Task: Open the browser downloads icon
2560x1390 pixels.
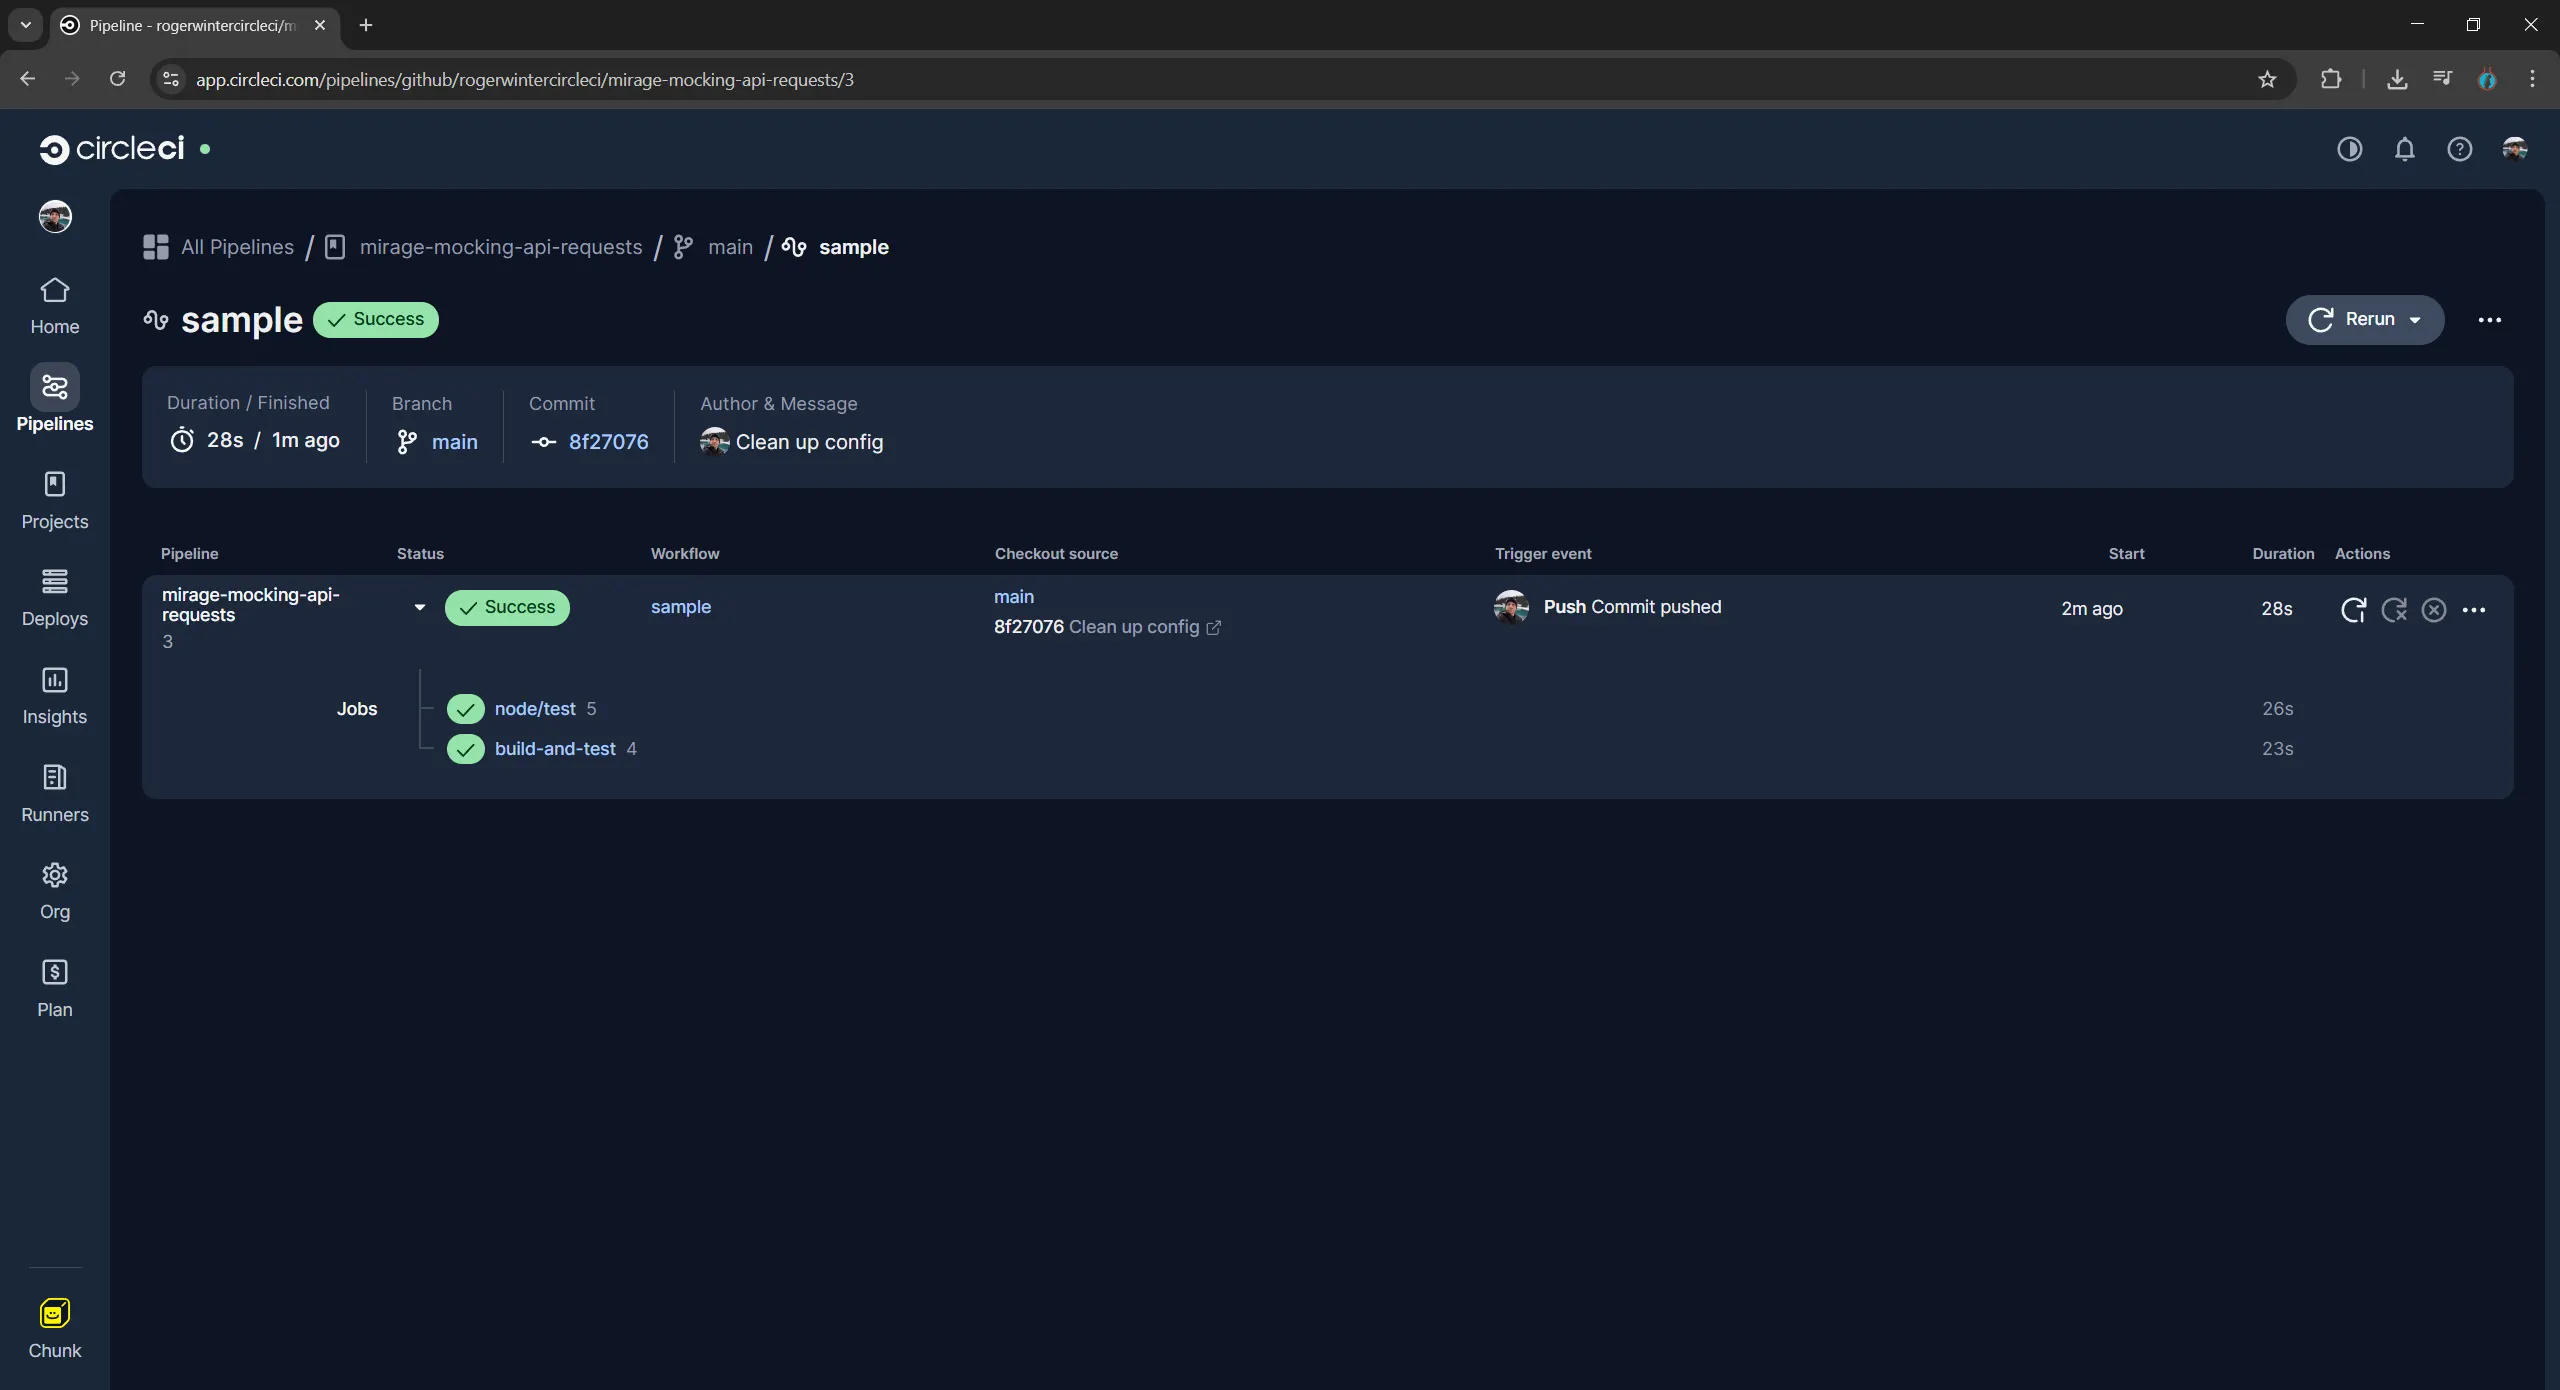Action: click(2397, 79)
